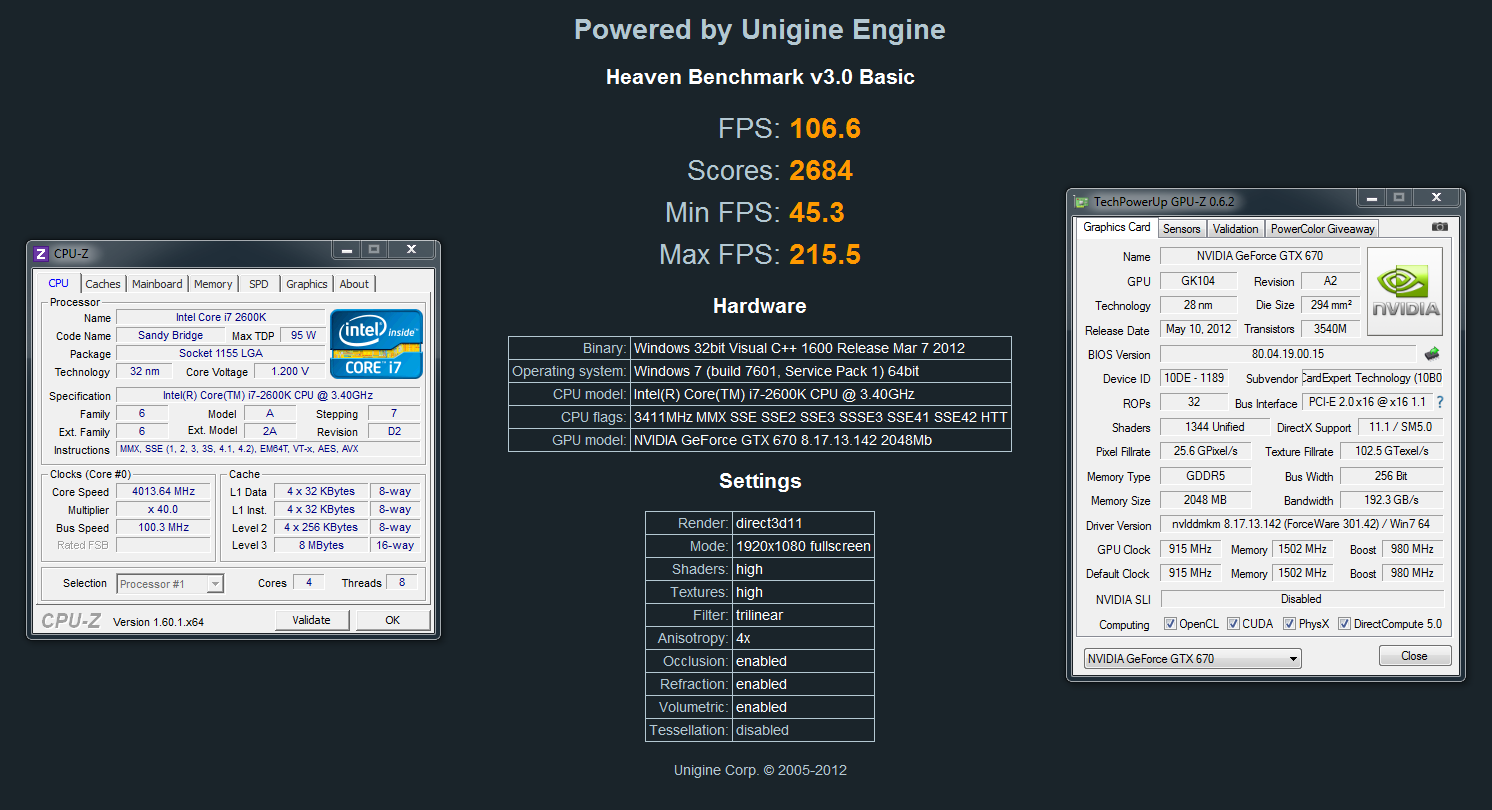1492x810 pixels.
Task: Toggle the CUDA checkbox
Action: pyautogui.click(x=1233, y=624)
